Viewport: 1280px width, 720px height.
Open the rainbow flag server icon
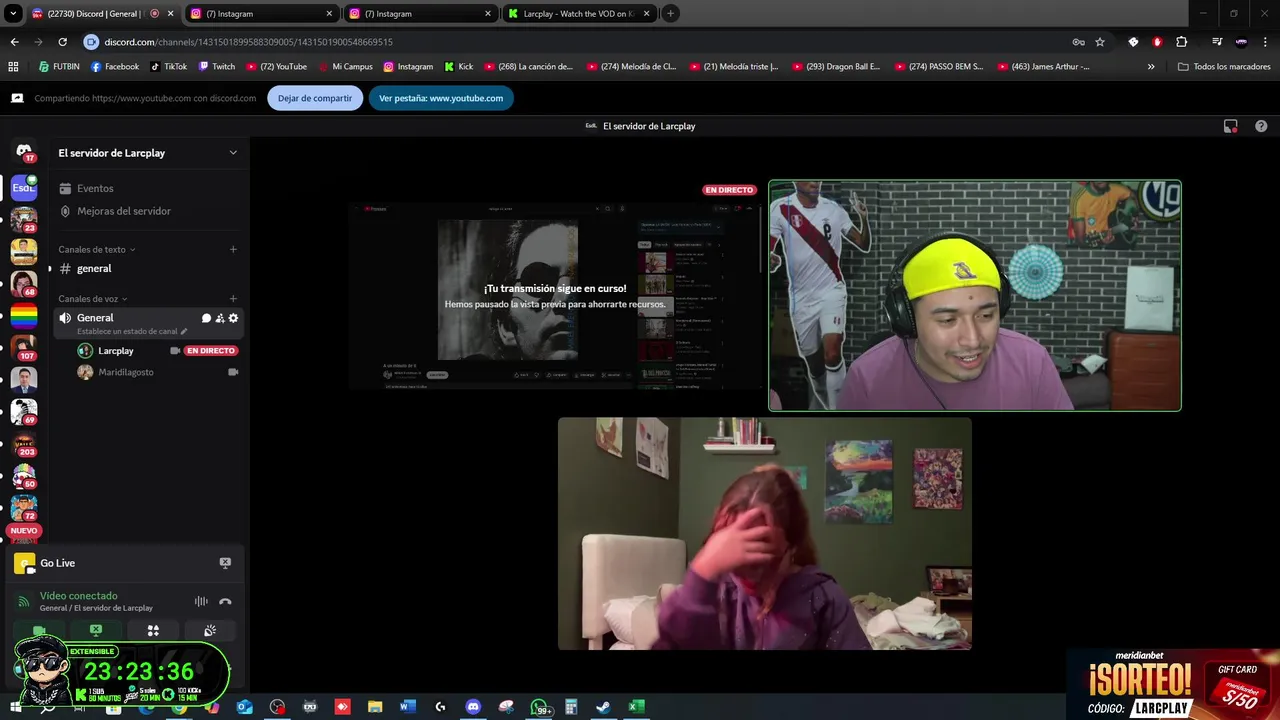tap(24, 317)
